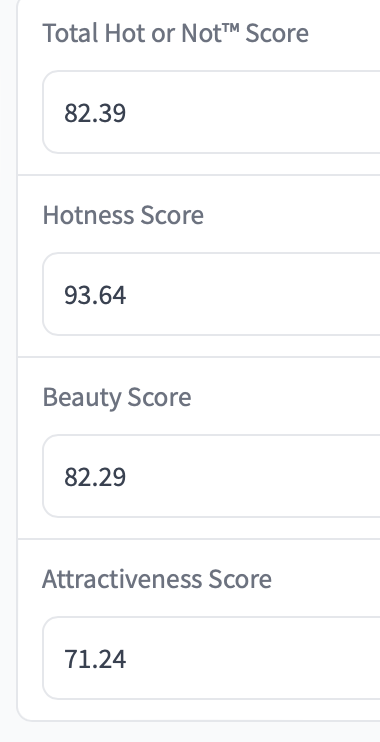The width and height of the screenshot is (380, 742).
Task: Click the Attractiveness Score textbox
Action: coord(212,658)
